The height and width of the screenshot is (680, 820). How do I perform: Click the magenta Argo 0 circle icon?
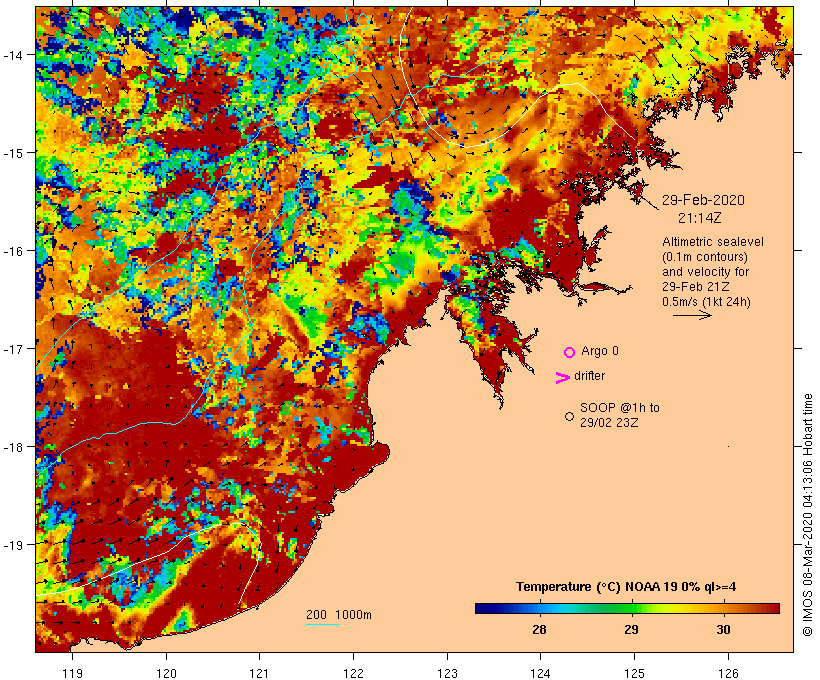click(x=570, y=352)
